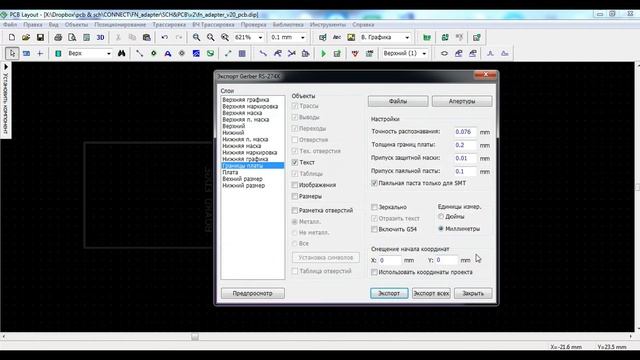Open the Проверка menu
This screenshot has width=640, height=360.
253,25
